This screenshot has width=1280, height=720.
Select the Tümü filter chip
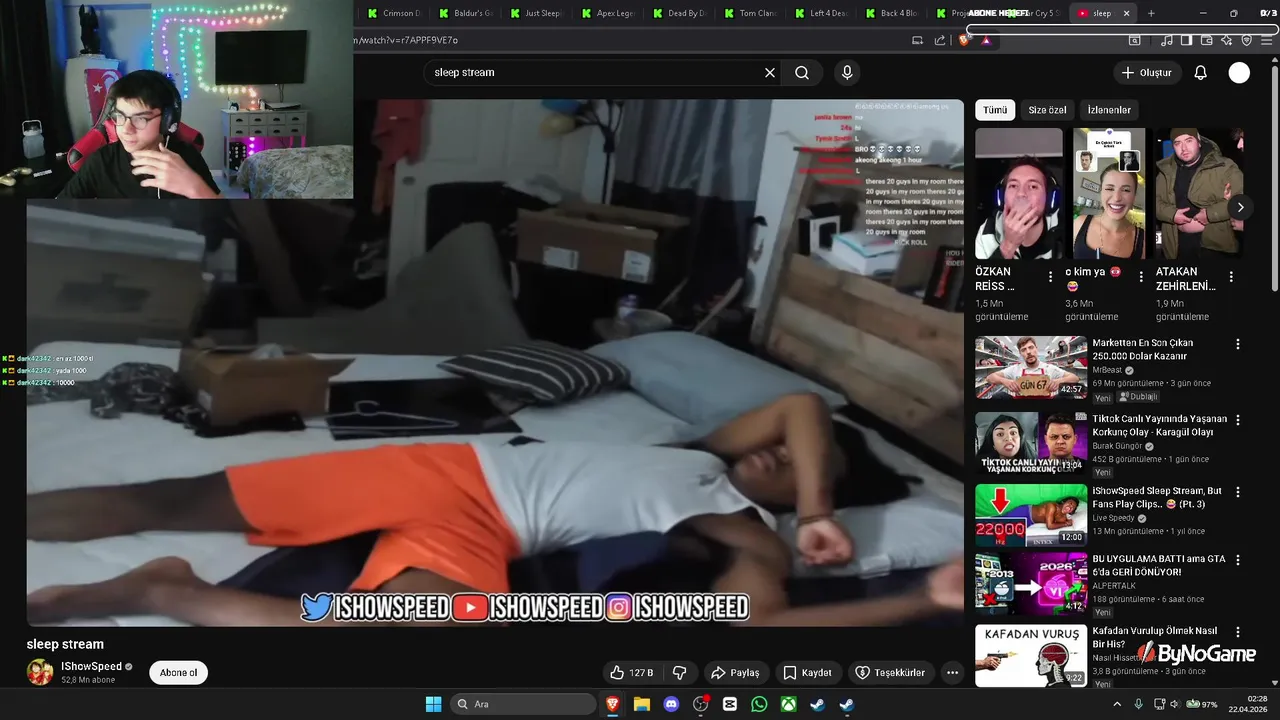click(995, 110)
